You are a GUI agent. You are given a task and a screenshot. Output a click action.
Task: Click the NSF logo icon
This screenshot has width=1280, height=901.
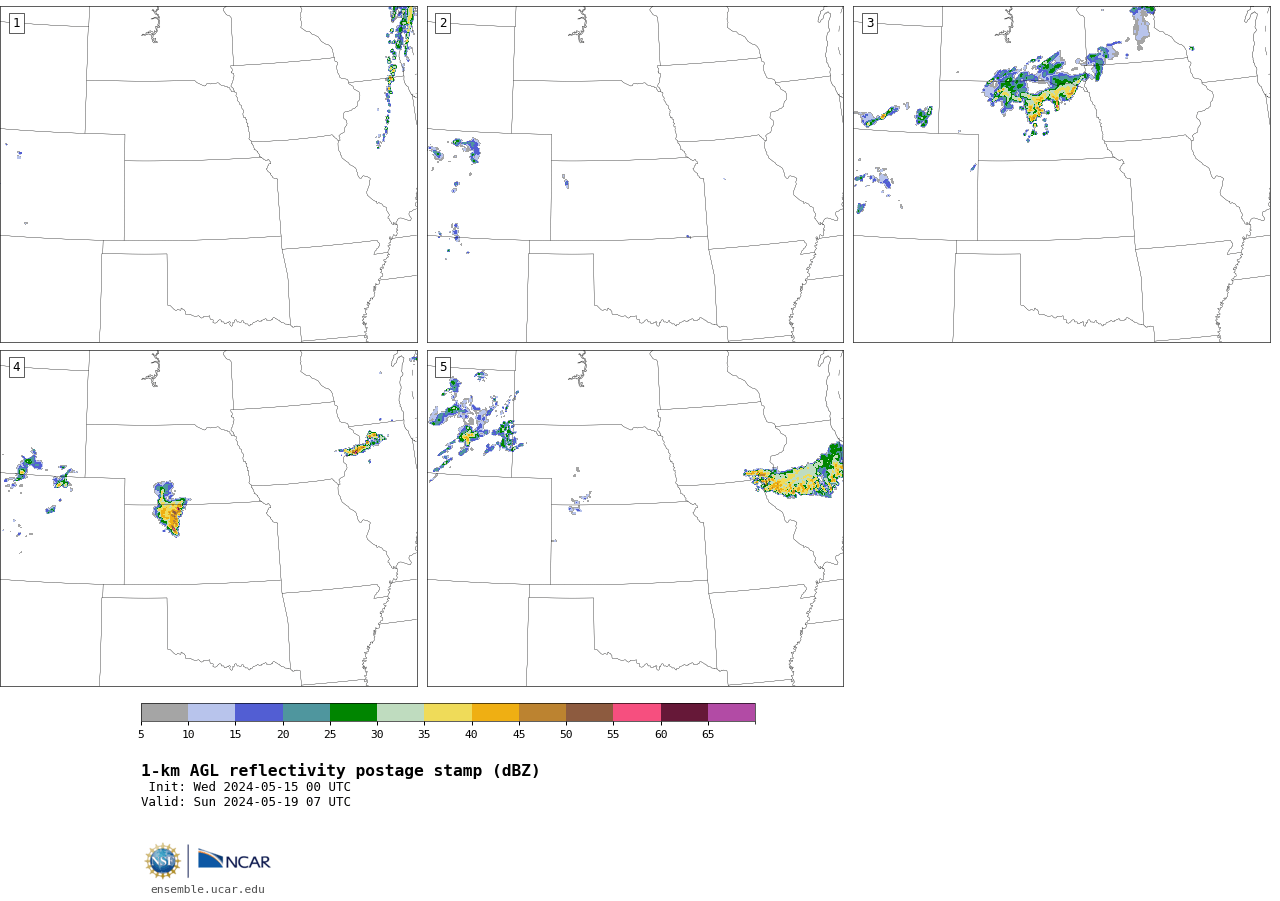click(x=163, y=861)
